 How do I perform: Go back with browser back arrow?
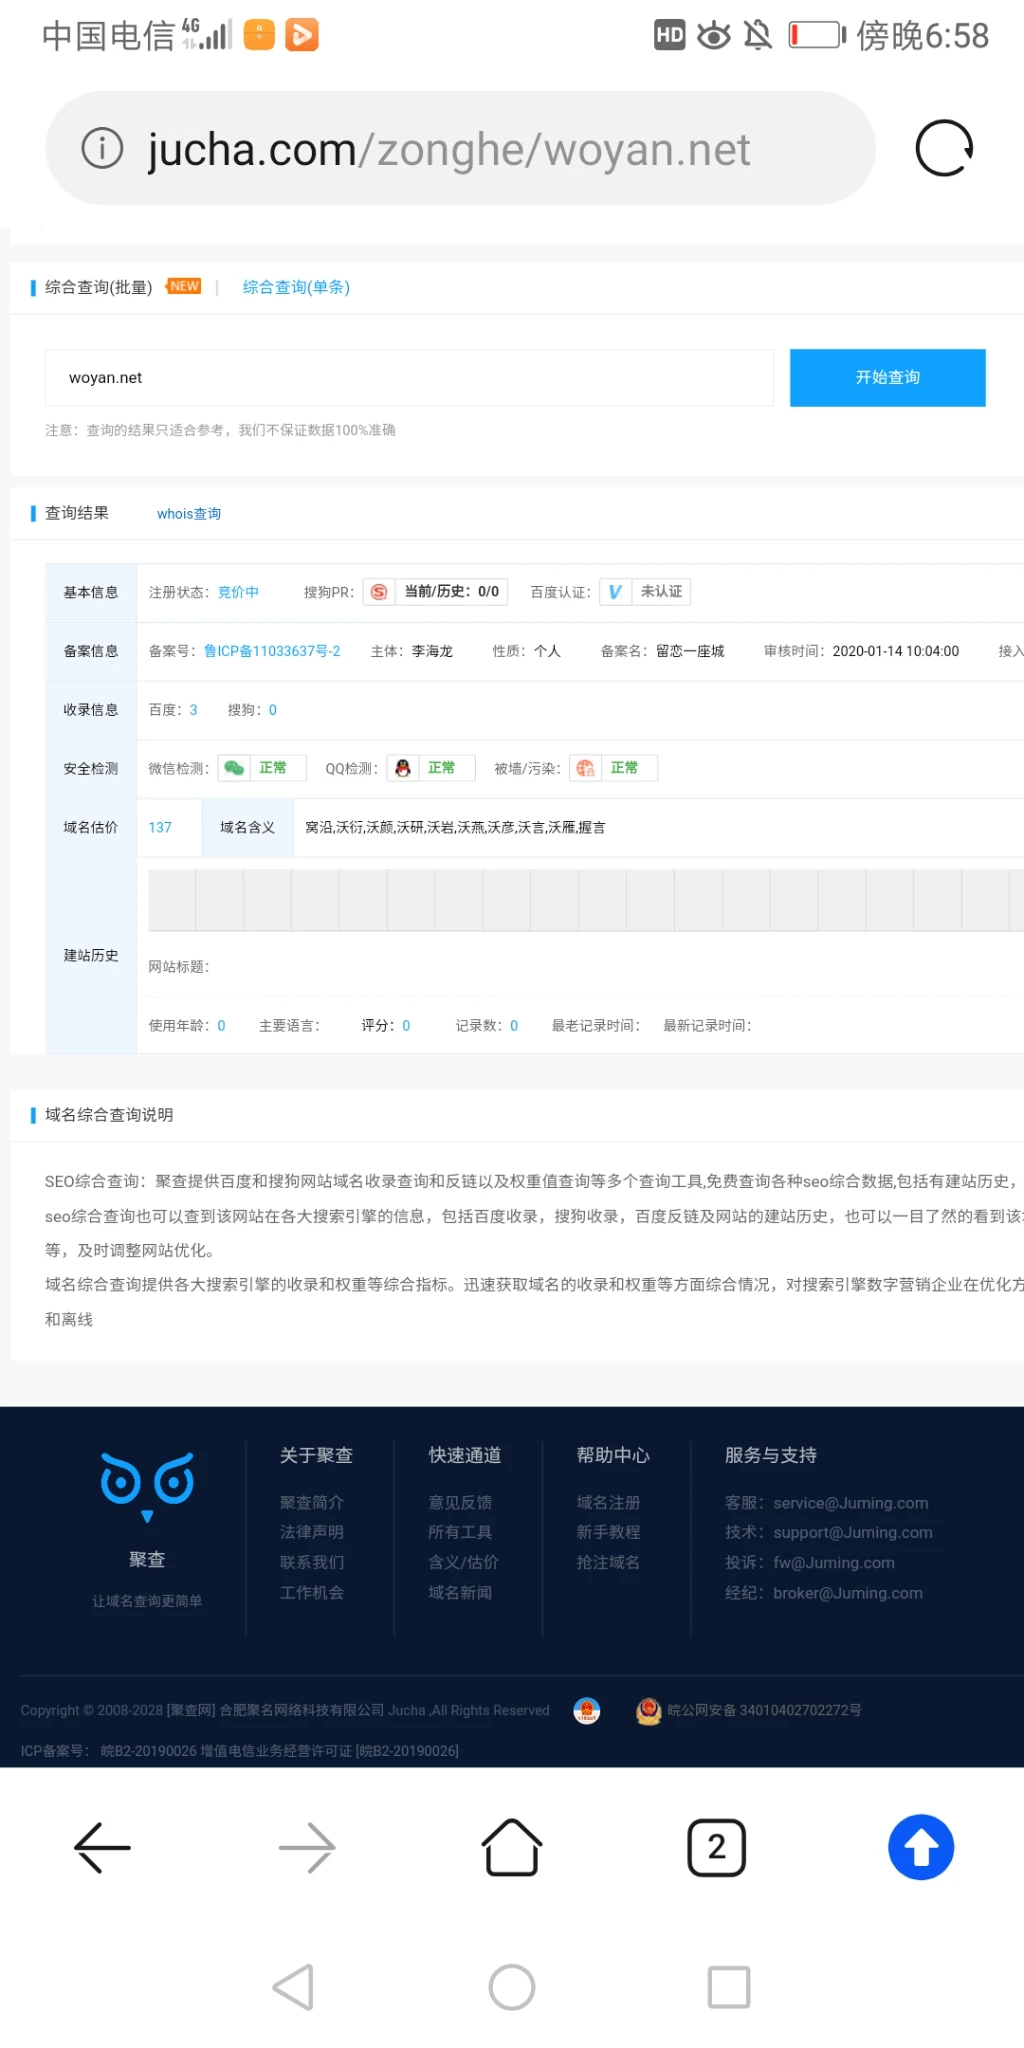pyautogui.click(x=102, y=1847)
